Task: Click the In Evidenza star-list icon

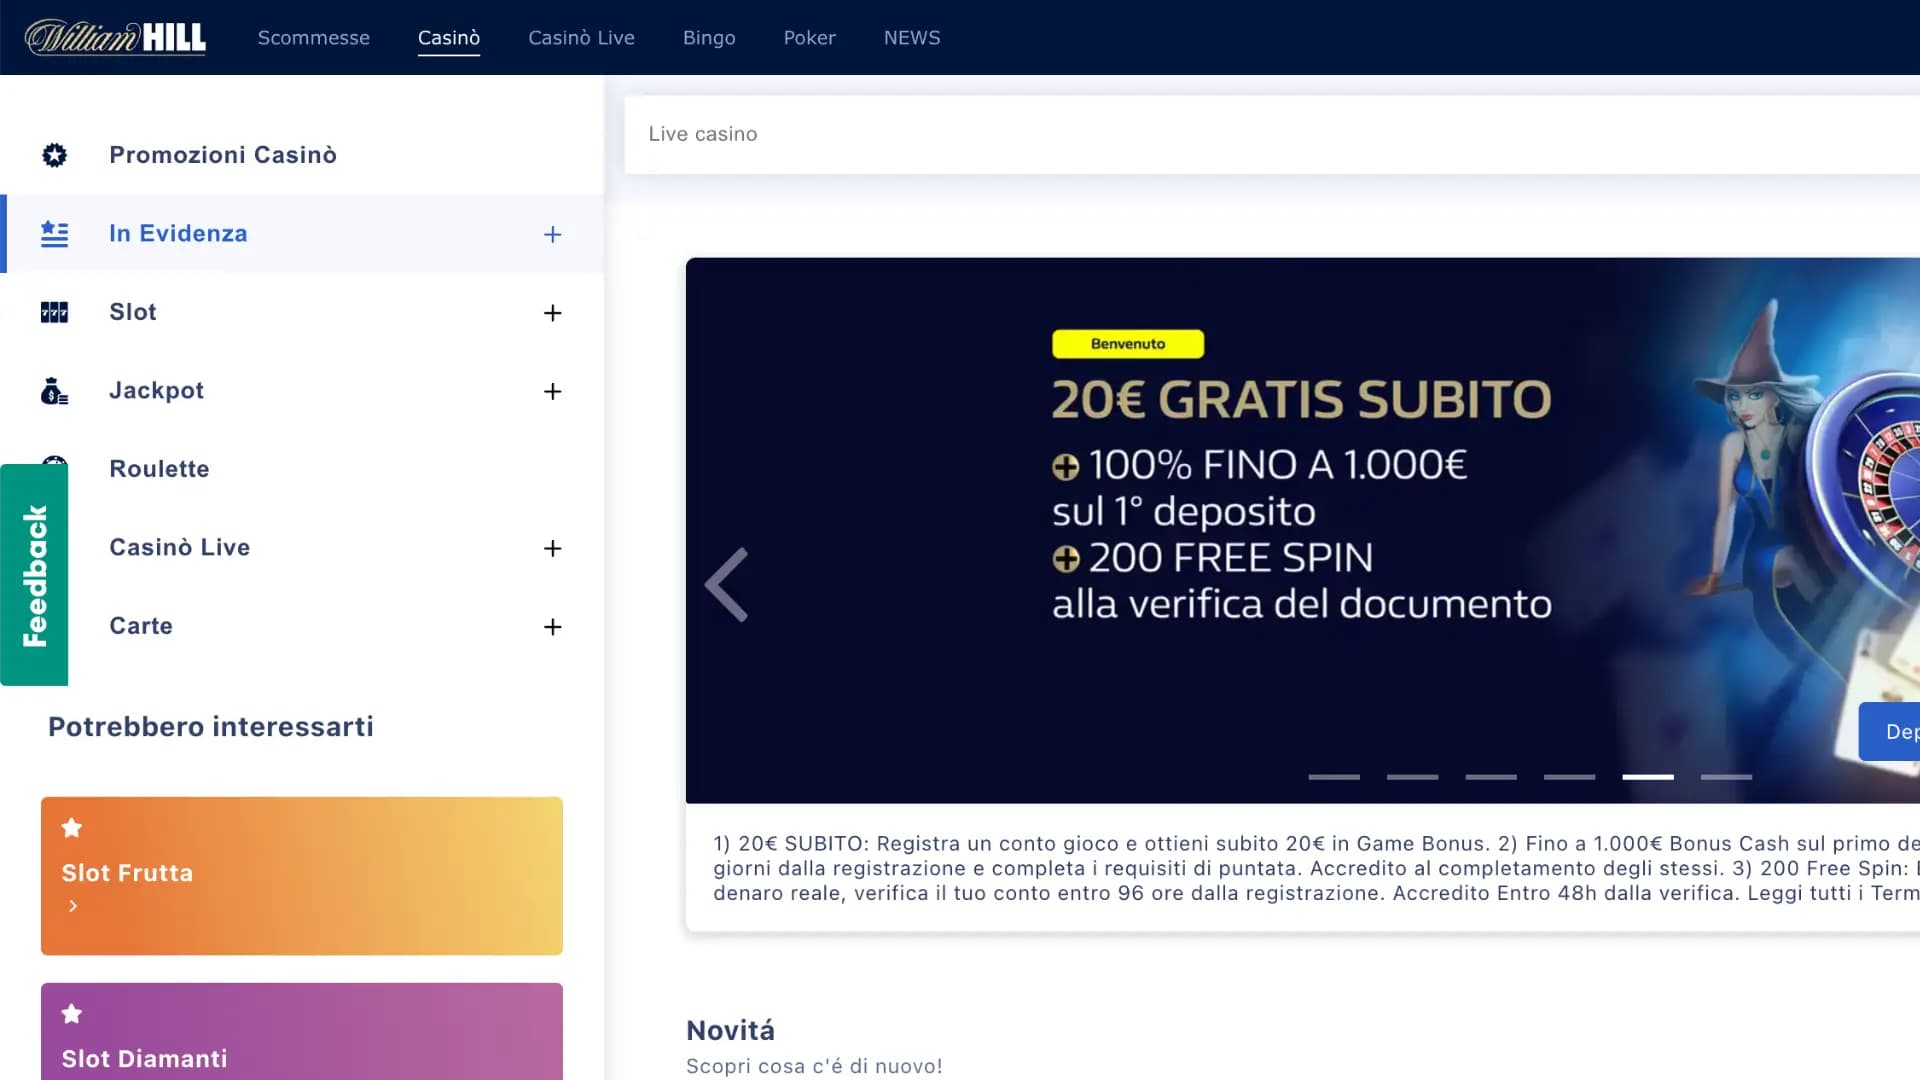Action: pyautogui.click(x=55, y=234)
